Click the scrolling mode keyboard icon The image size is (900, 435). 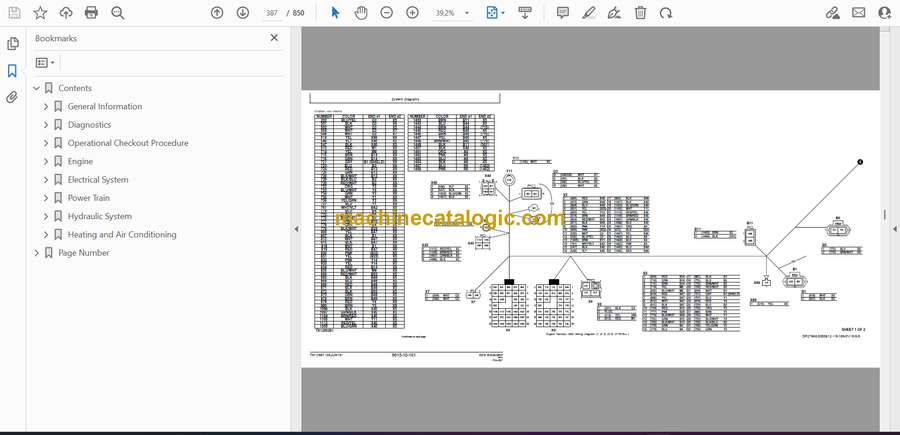tap(525, 13)
